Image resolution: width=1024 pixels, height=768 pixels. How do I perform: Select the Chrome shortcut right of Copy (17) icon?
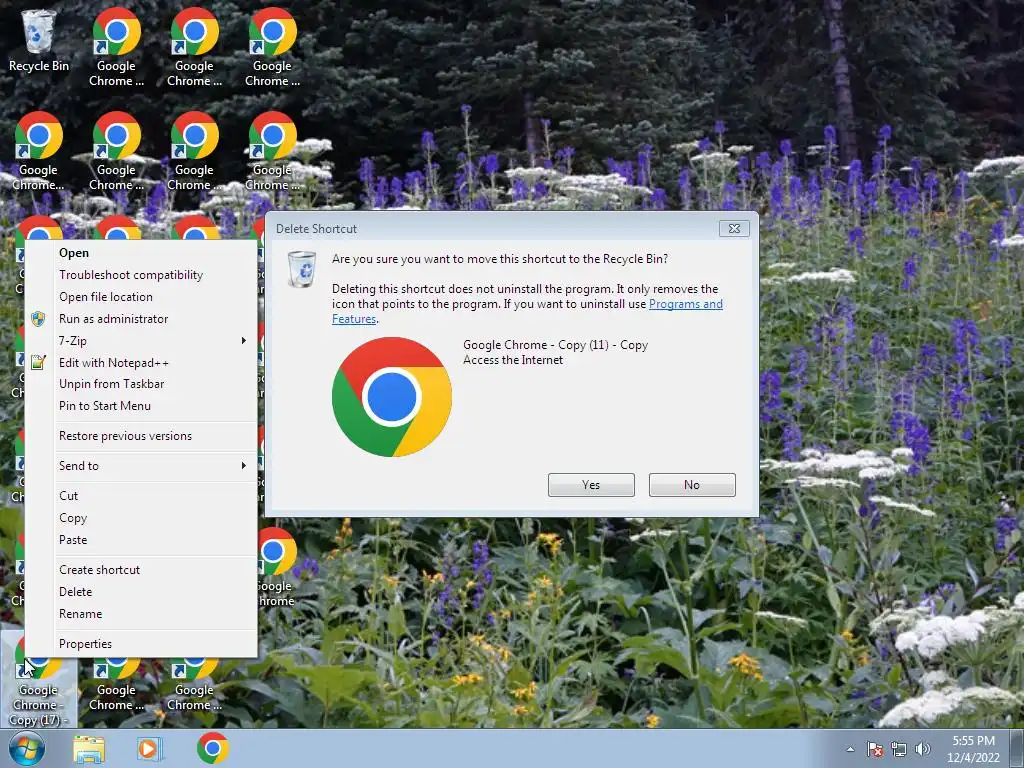tap(116, 686)
